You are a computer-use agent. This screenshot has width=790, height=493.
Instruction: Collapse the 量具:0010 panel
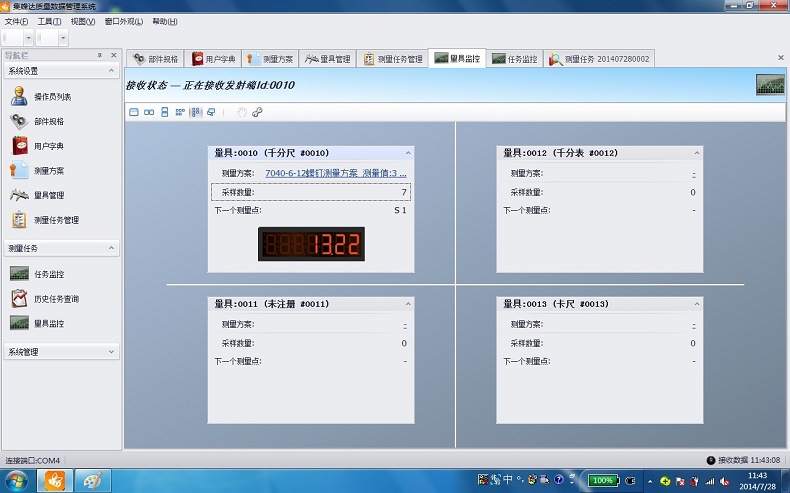(x=407, y=153)
